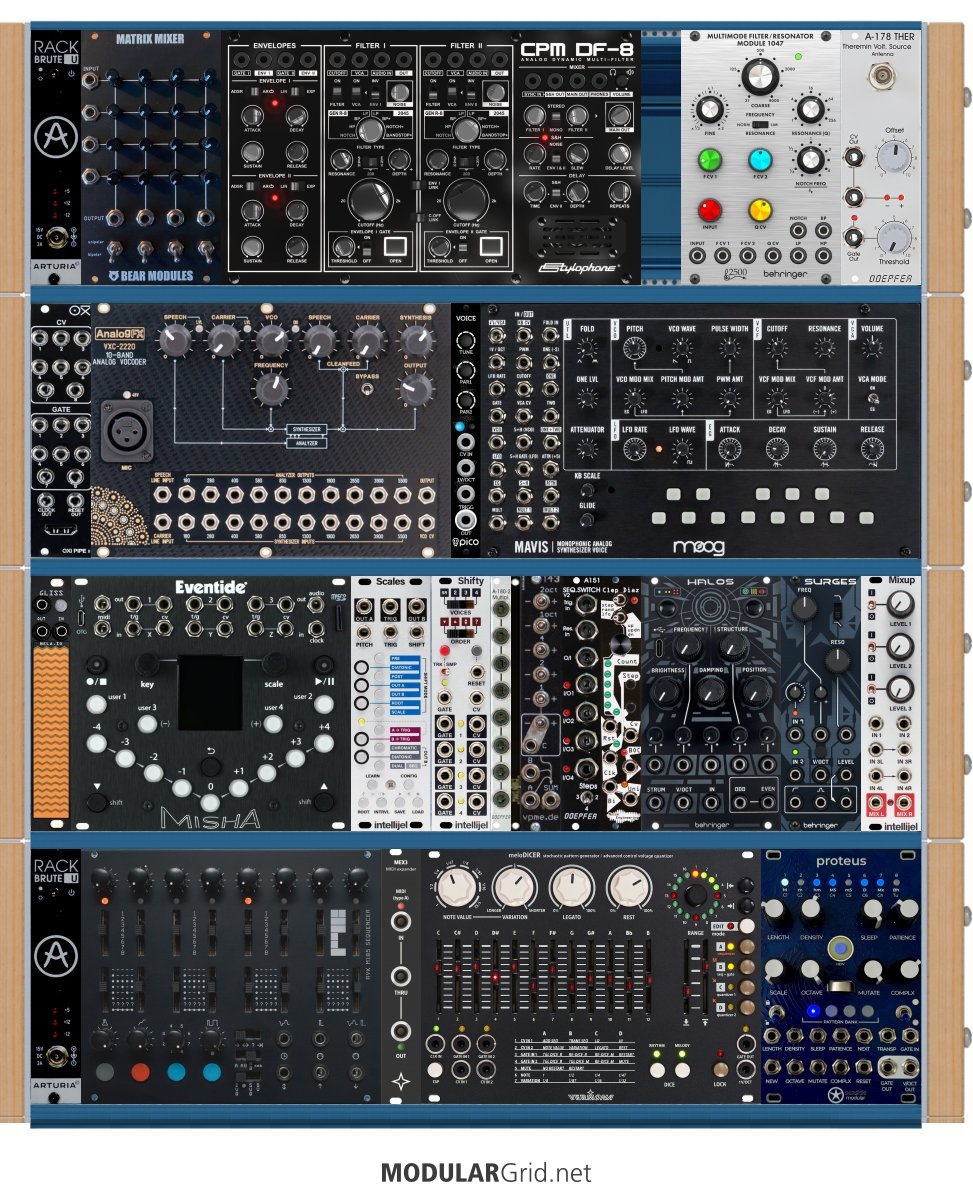The image size is (973, 1194).
Task: Click the Stylophone speaker grille on the DF-8
Action: coord(576,238)
